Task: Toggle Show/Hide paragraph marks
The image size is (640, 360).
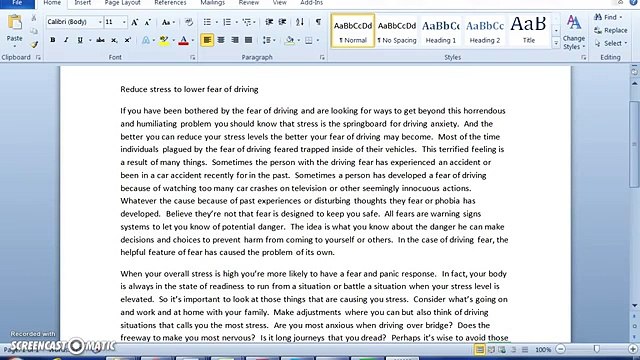Action: tap(318, 22)
